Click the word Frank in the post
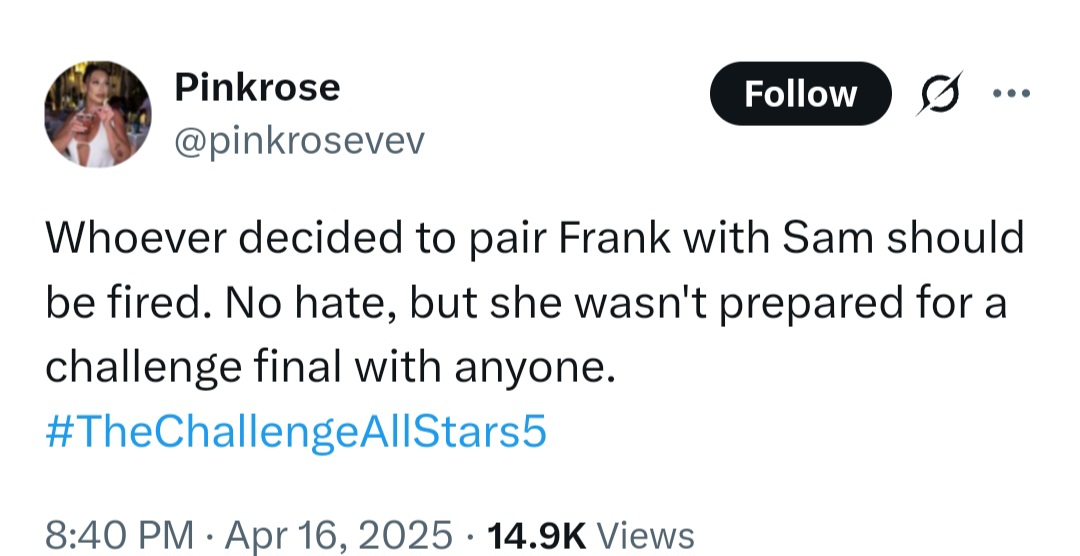1080x556 pixels. [x=614, y=238]
